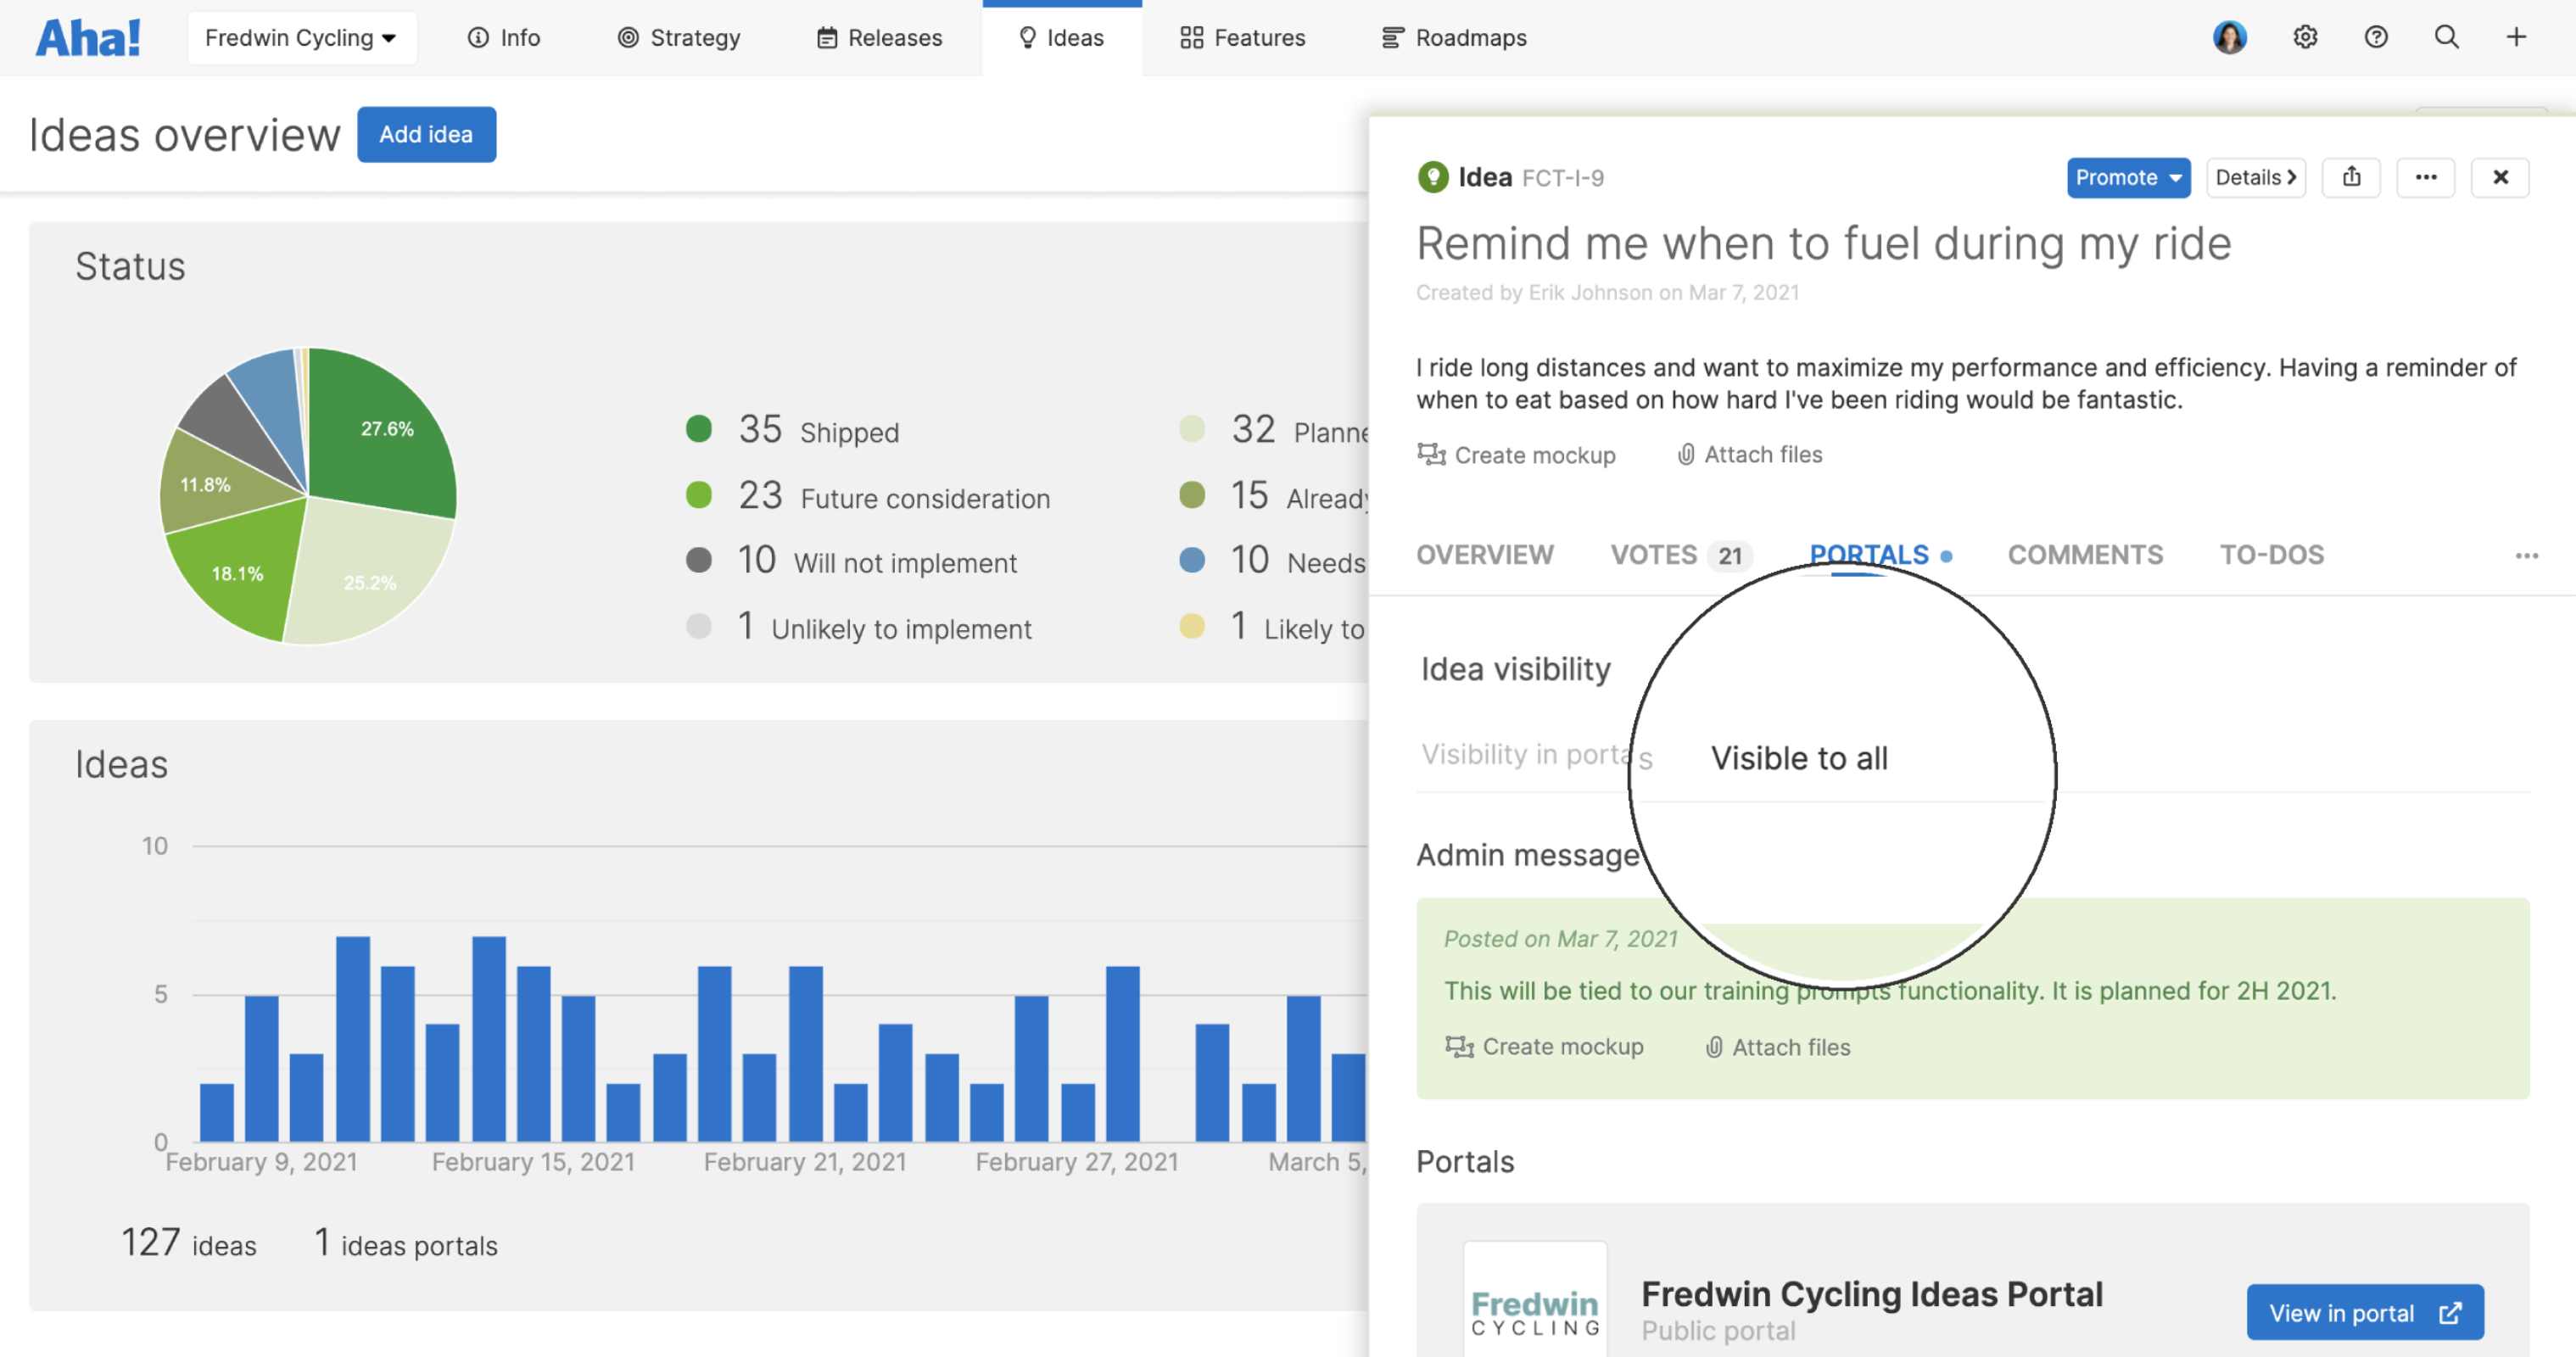
Task: Open the settings gear icon
Action: click(2306, 37)
